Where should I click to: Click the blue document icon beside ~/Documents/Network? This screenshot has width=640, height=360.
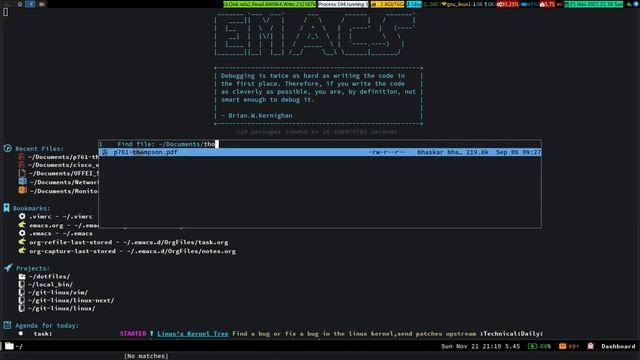point(22,182)
